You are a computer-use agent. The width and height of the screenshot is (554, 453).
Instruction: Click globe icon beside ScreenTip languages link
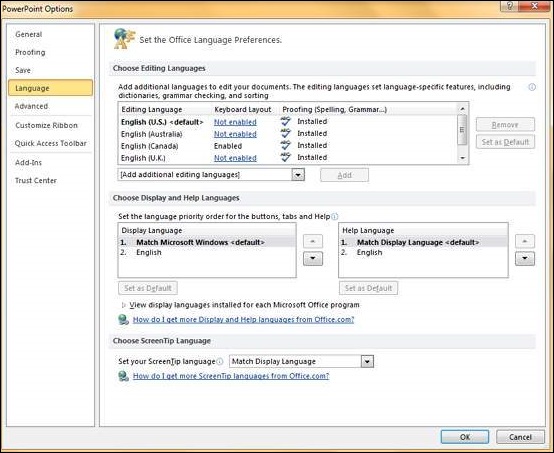click(x=123, y=376)
